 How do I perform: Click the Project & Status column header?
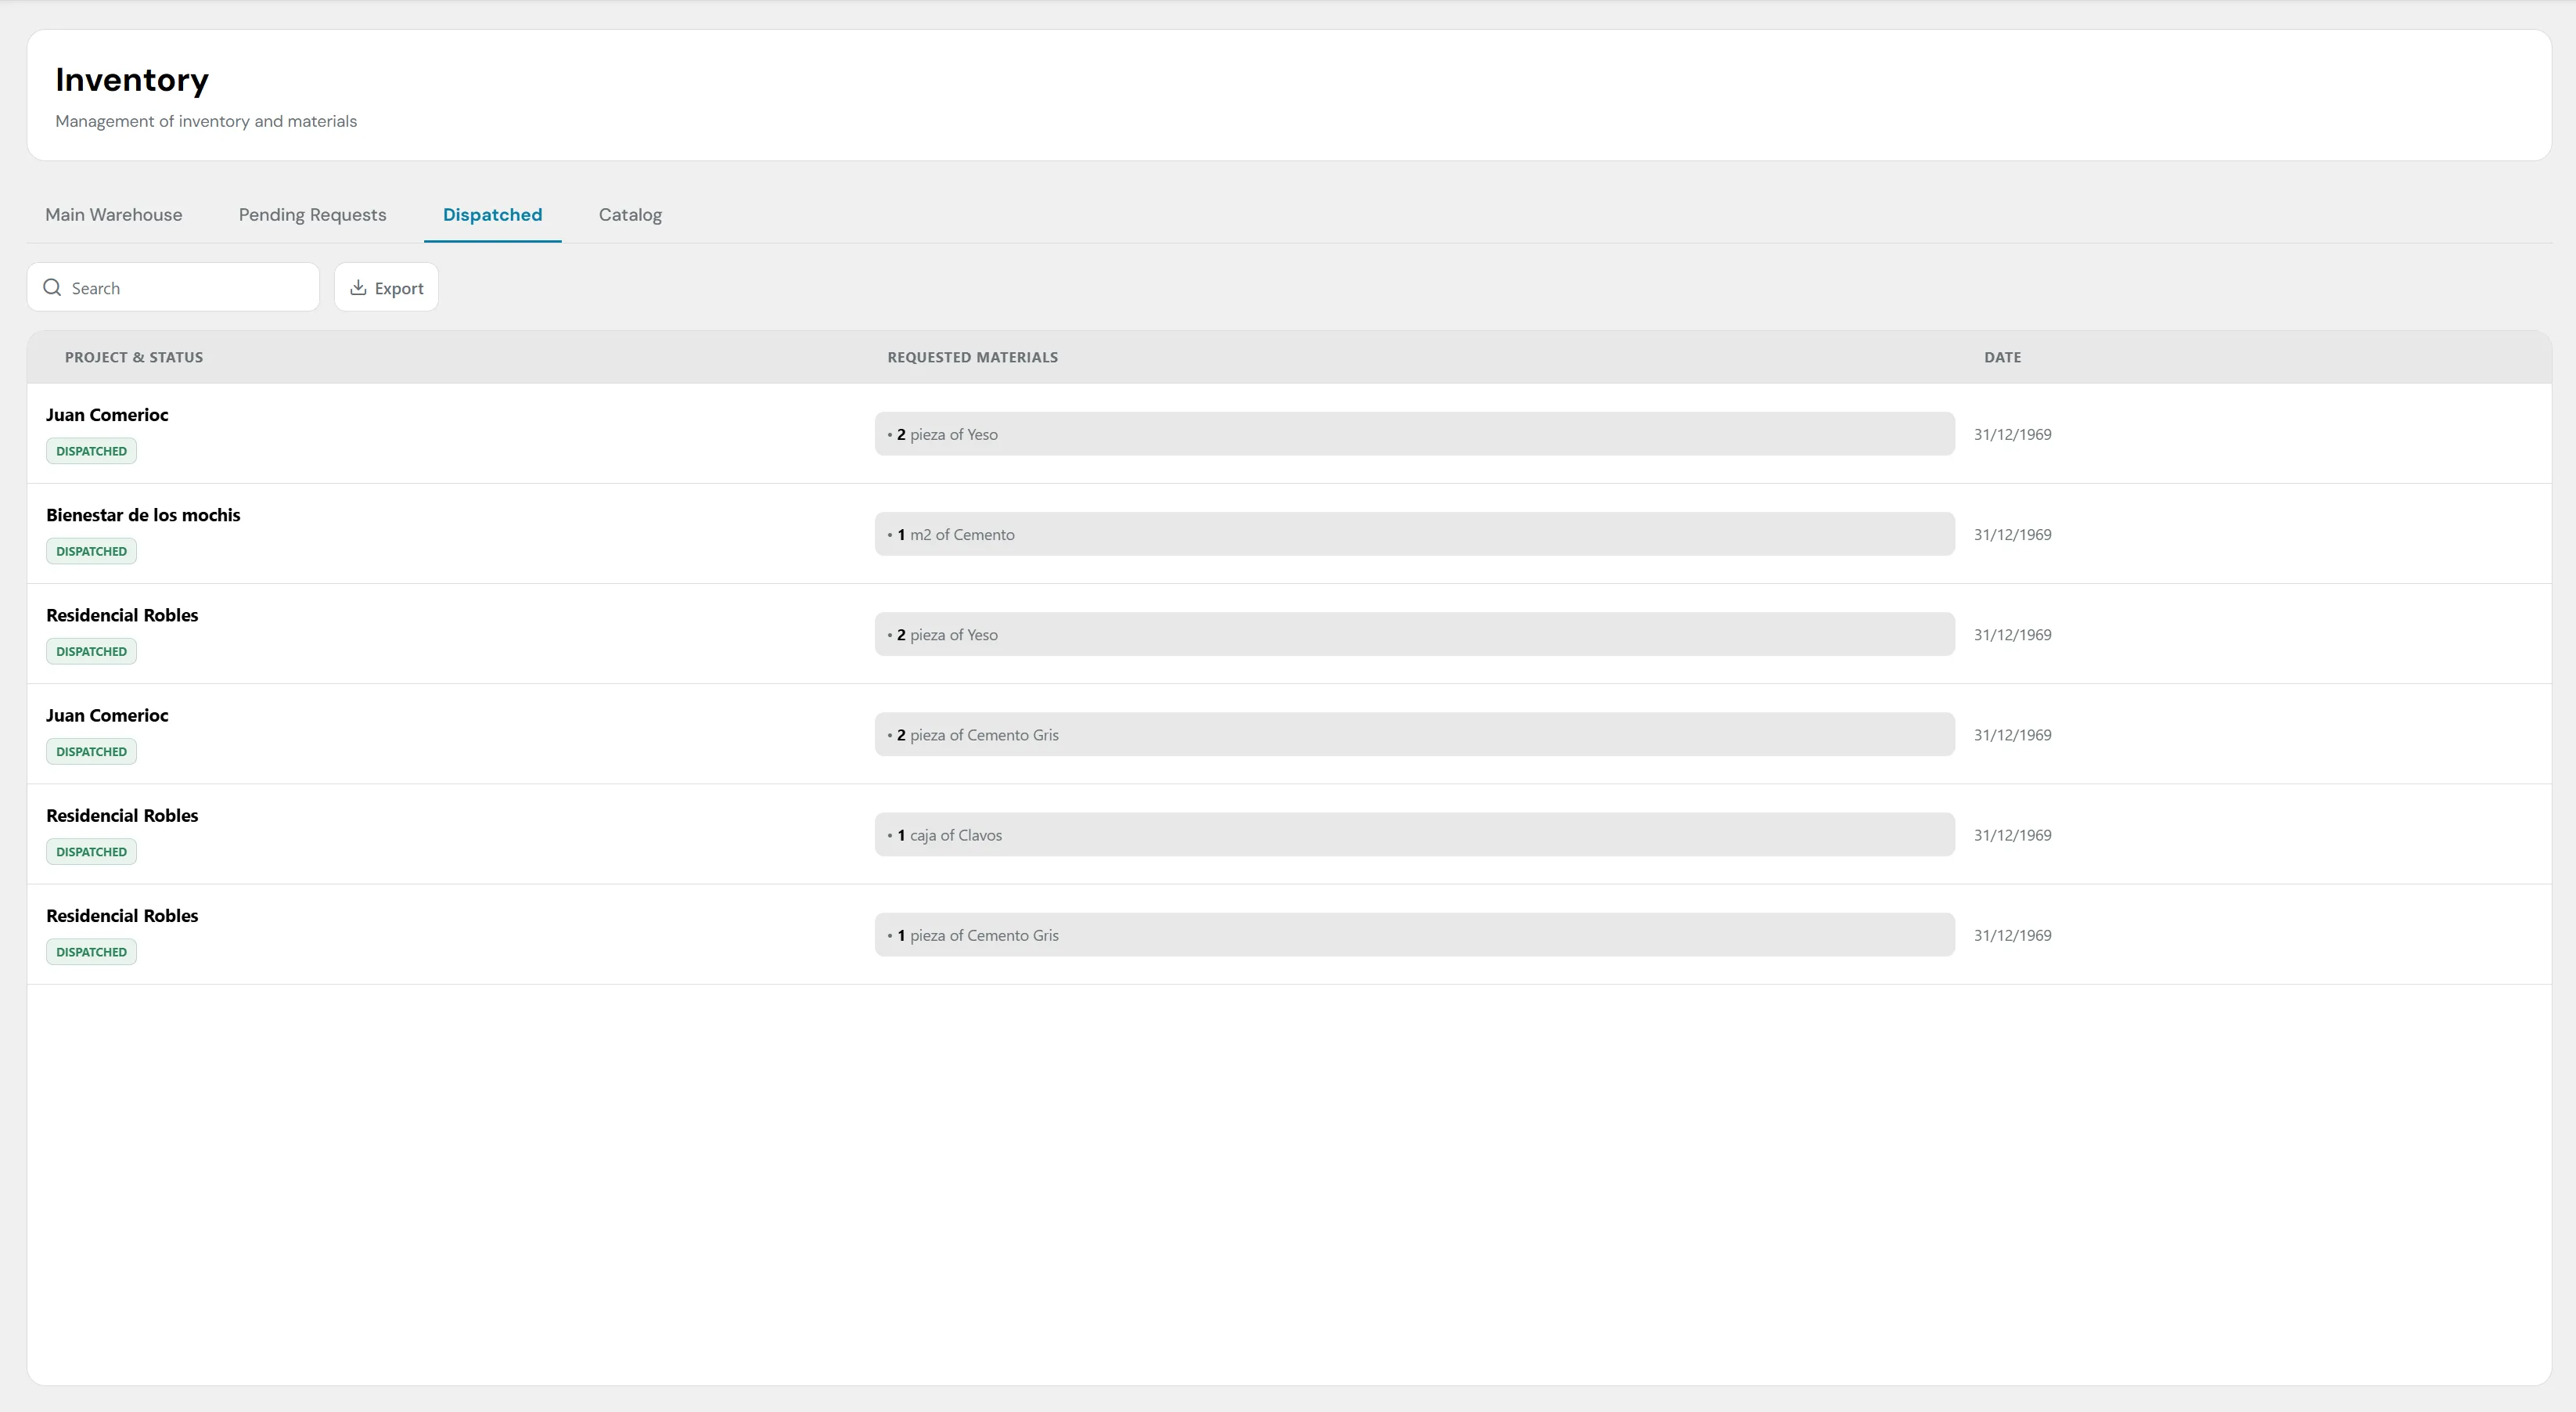(x=134, y=357)
